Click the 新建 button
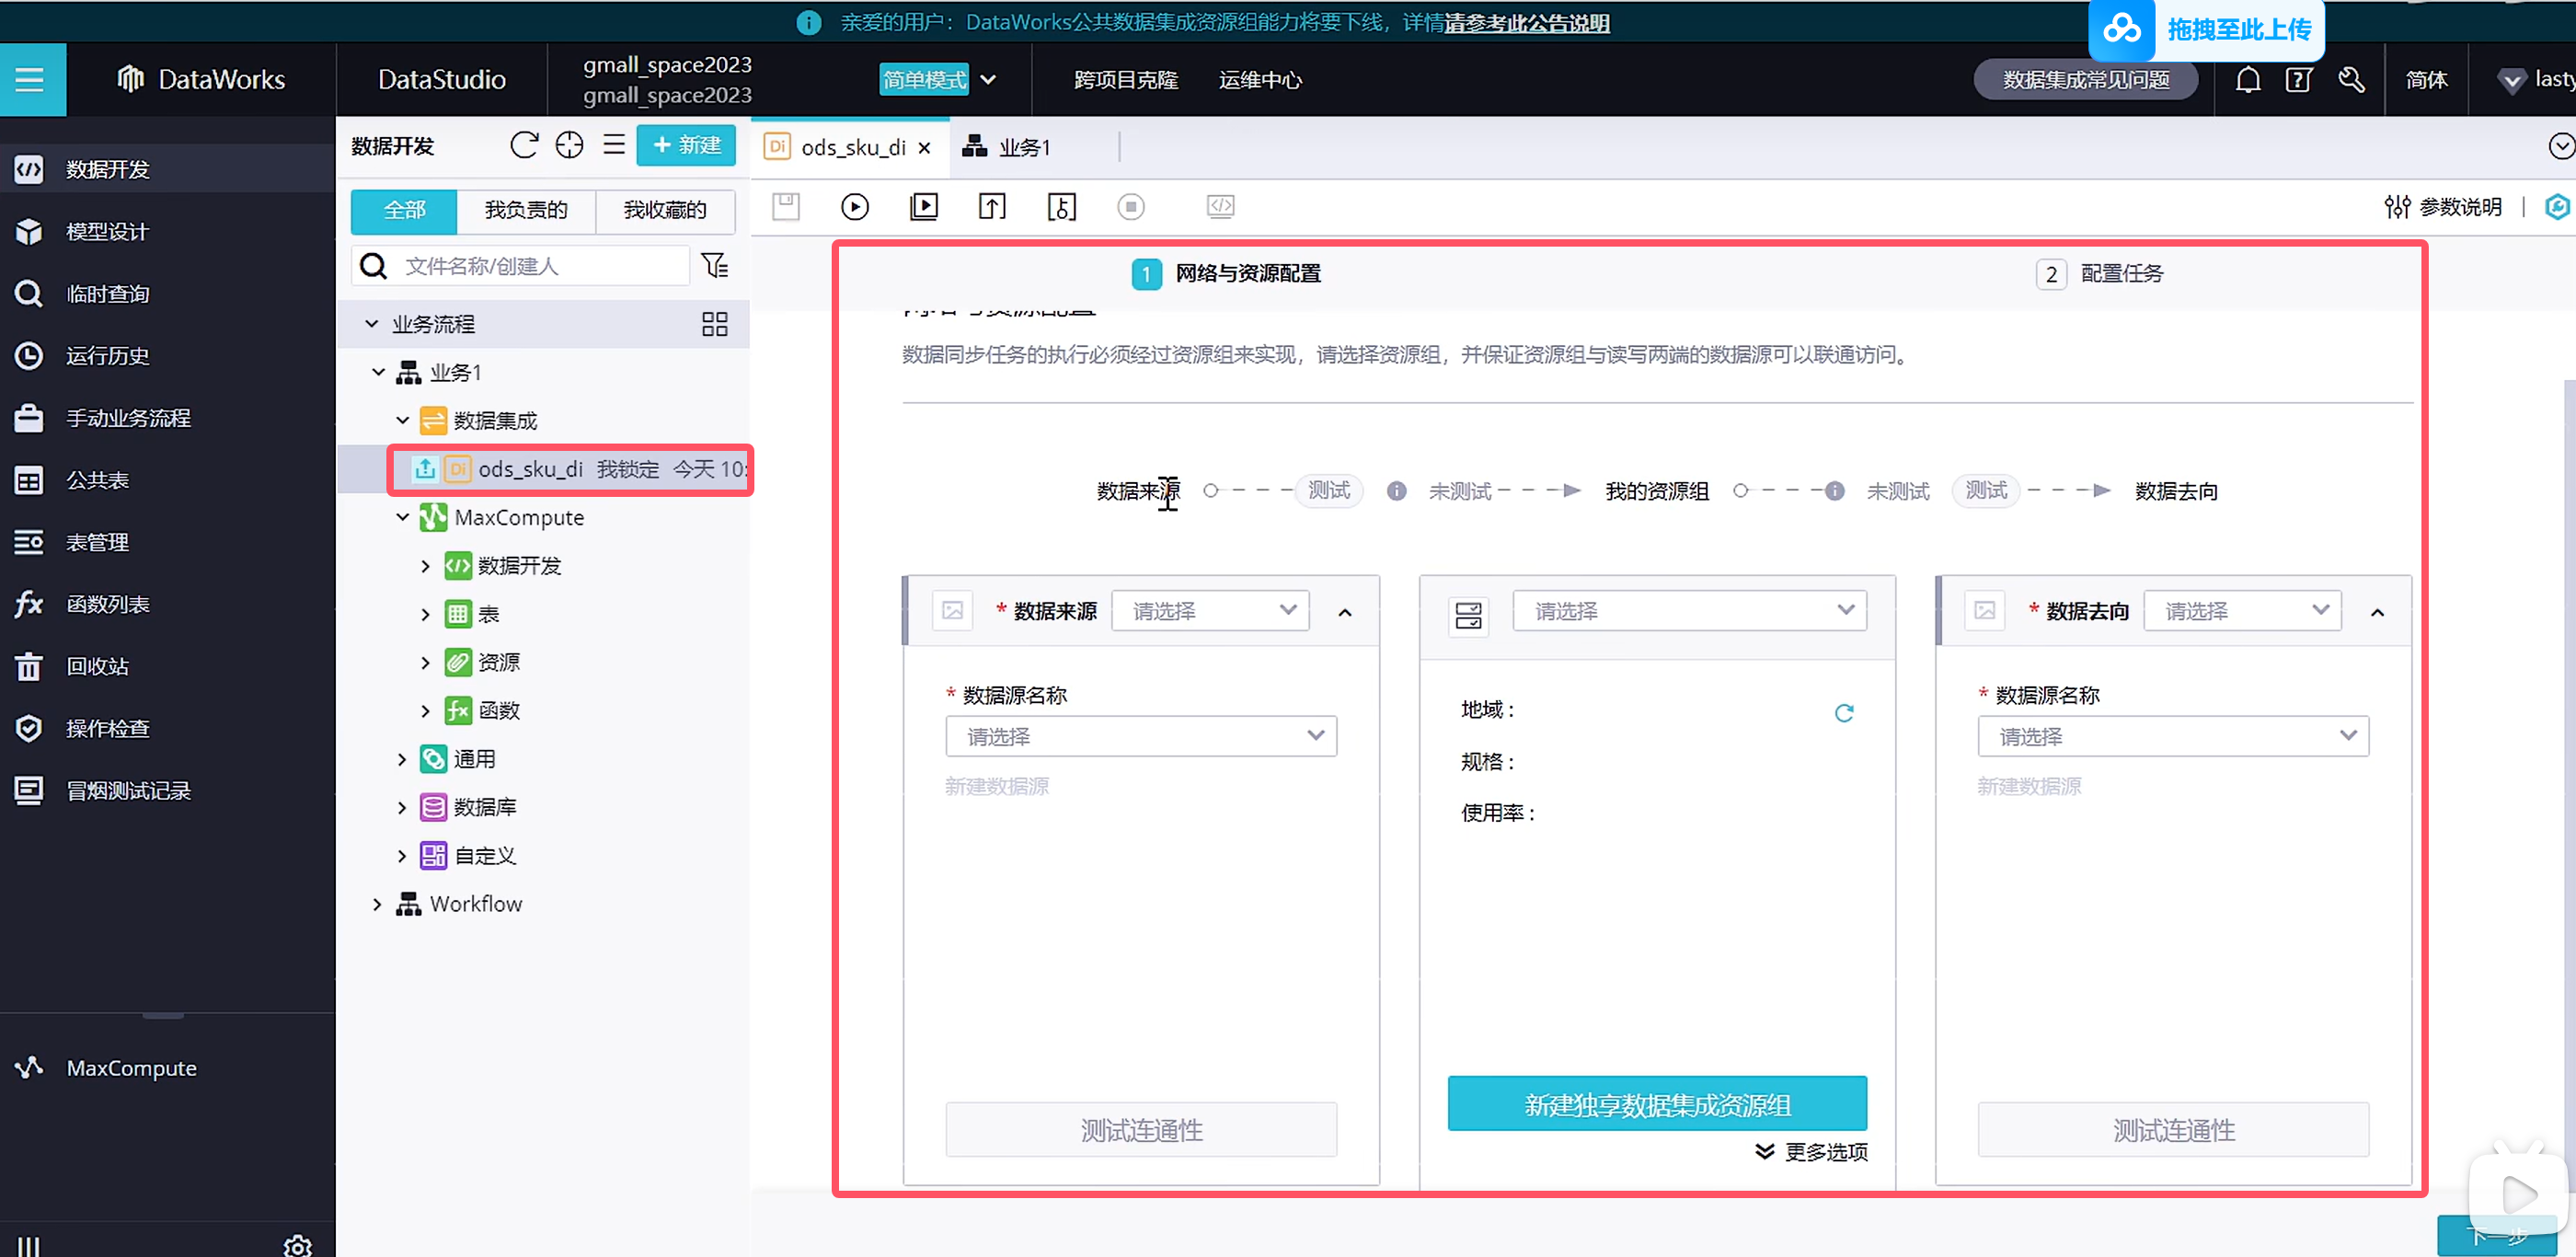The width and height of the screenshot is (2576, 1257). coord(686,146)
